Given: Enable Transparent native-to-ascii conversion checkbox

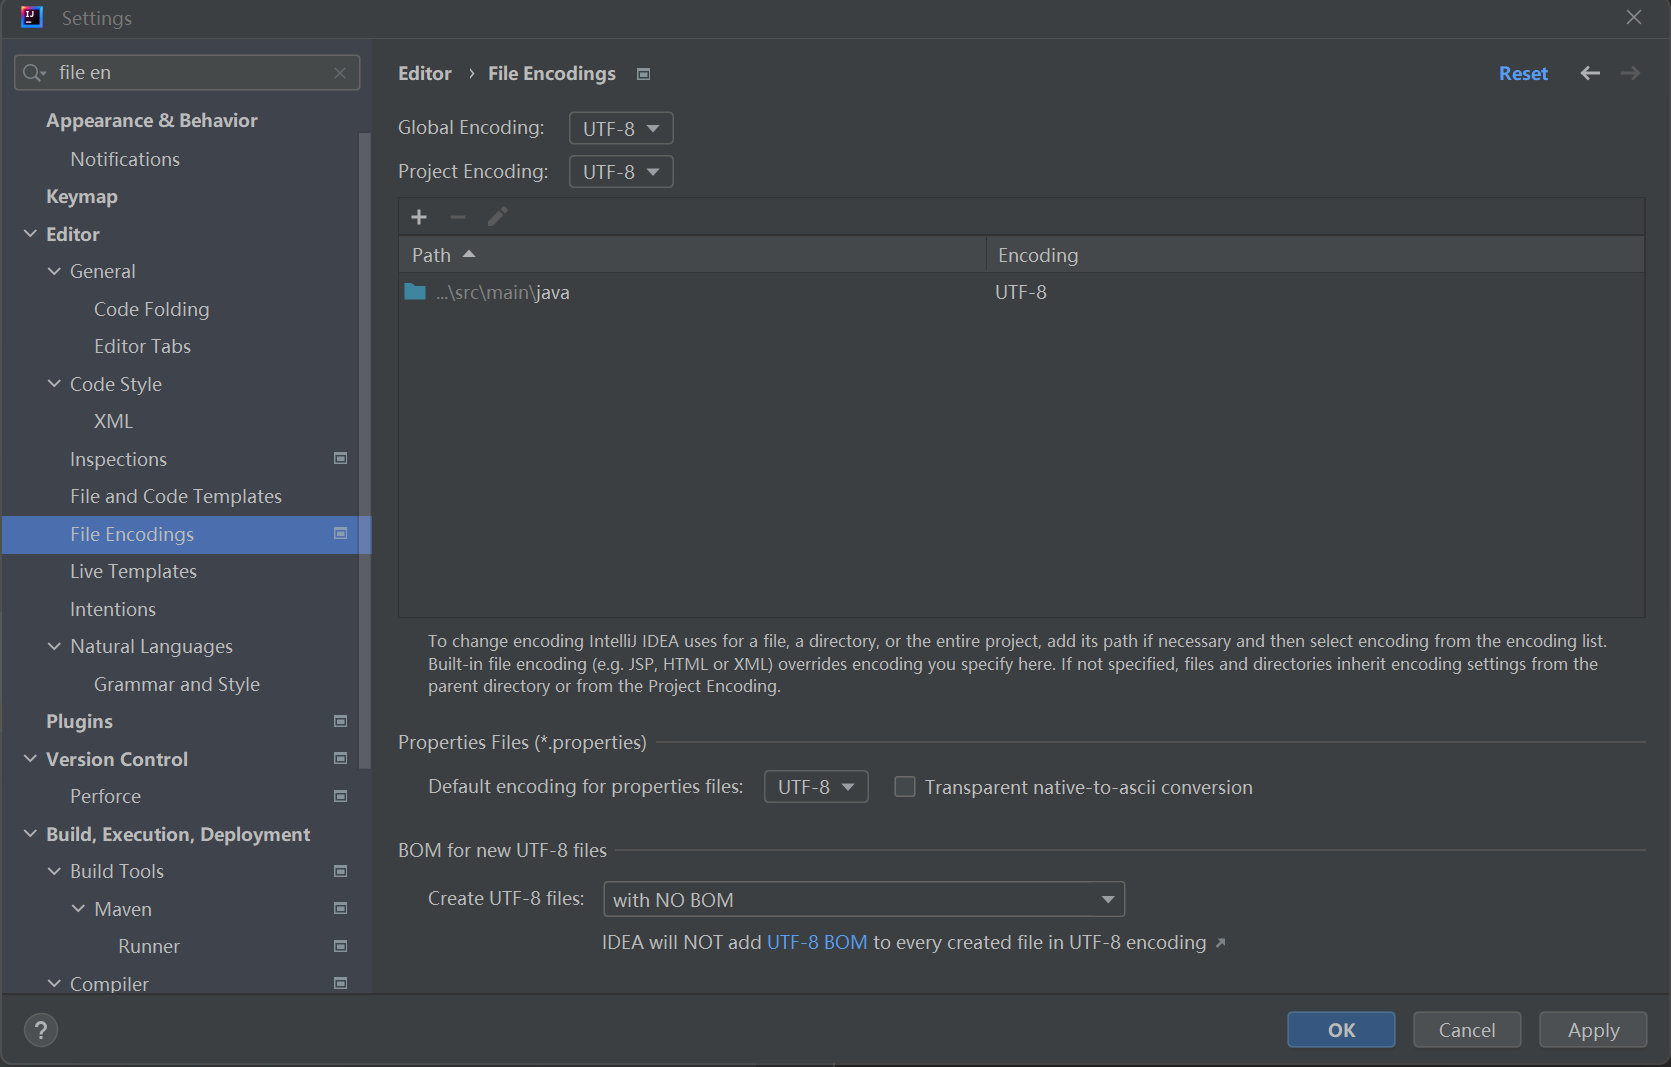Looking at the screenshot, I should (905, 787).
